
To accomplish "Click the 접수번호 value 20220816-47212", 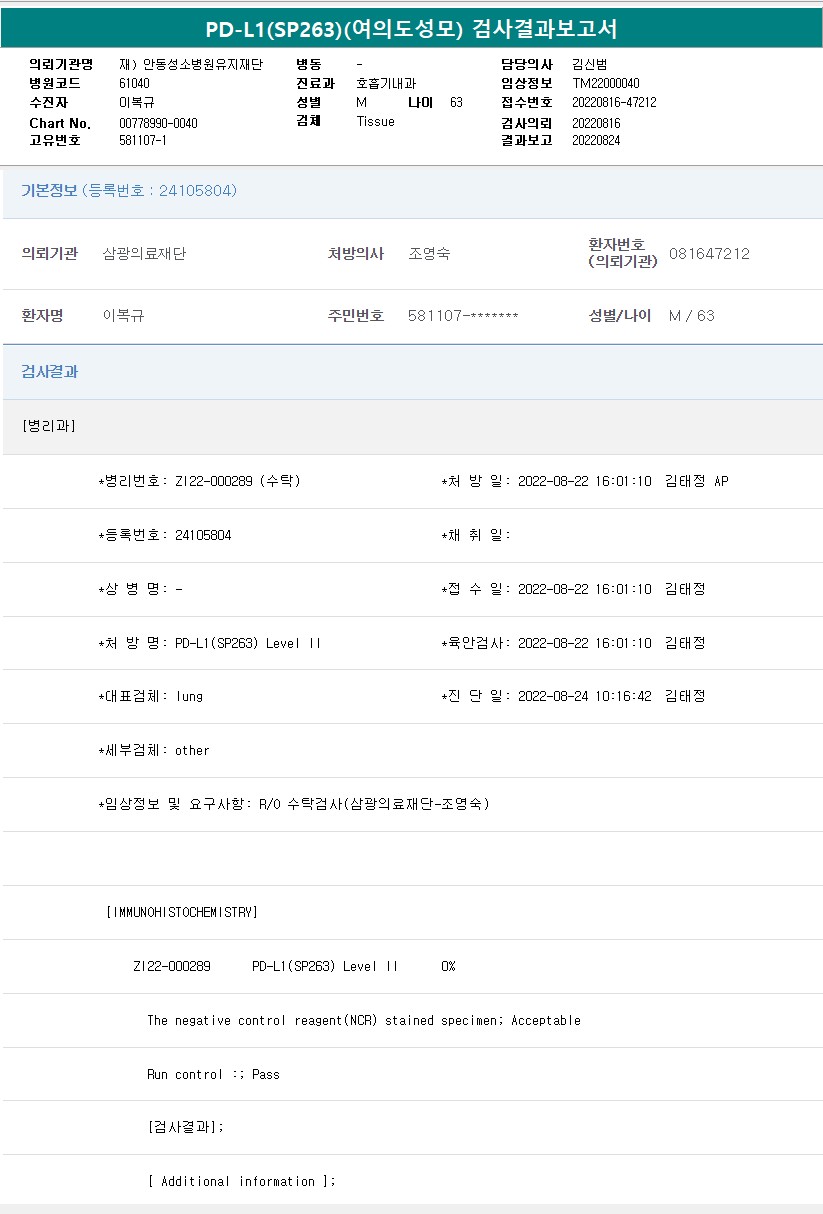I will [x=614, y=103].
